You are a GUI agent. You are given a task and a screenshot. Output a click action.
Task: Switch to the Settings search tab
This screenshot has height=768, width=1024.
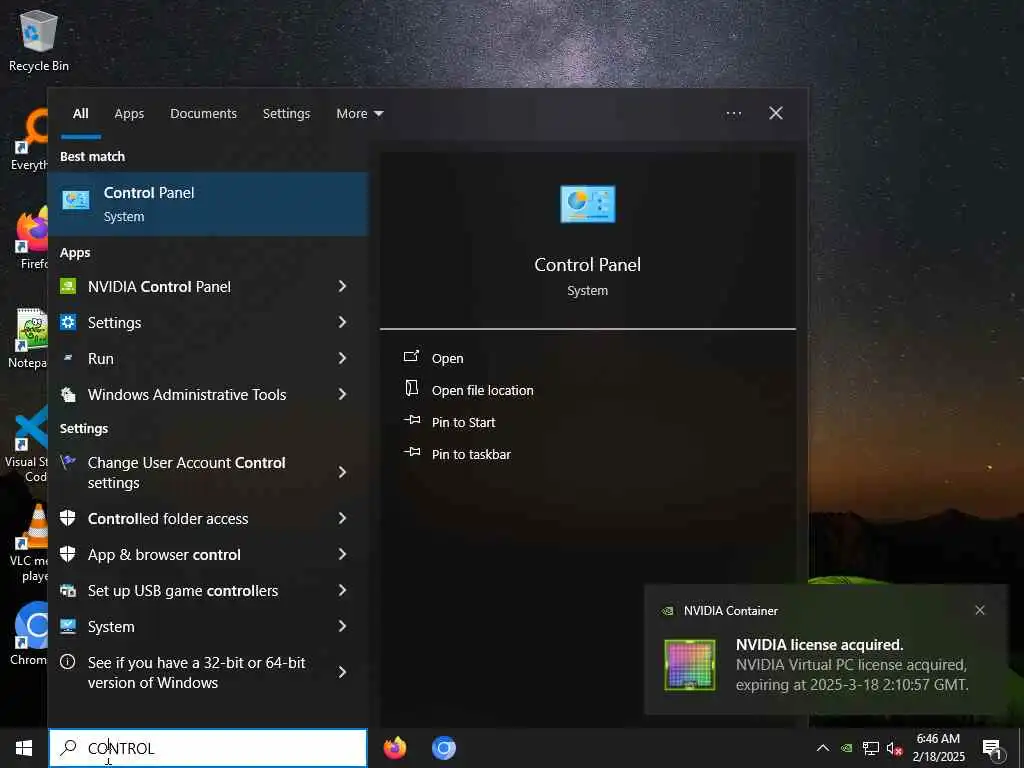pos(287,114)
